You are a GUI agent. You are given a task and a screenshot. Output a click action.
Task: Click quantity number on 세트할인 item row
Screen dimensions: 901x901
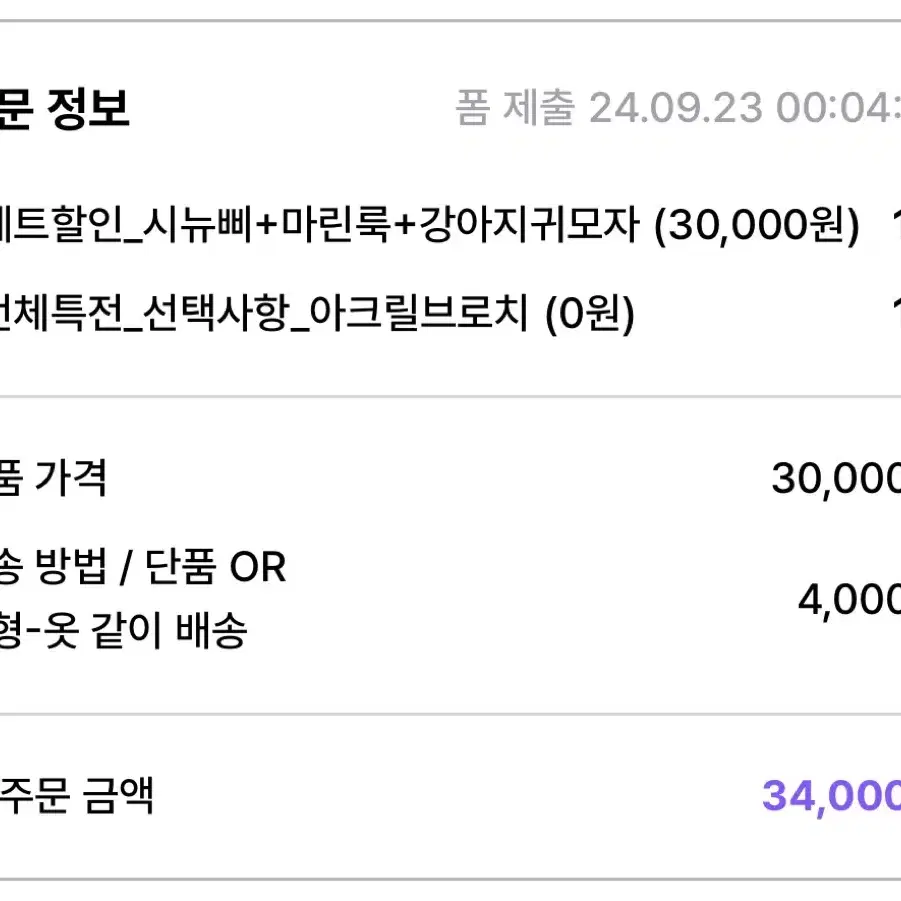(895, 225)
